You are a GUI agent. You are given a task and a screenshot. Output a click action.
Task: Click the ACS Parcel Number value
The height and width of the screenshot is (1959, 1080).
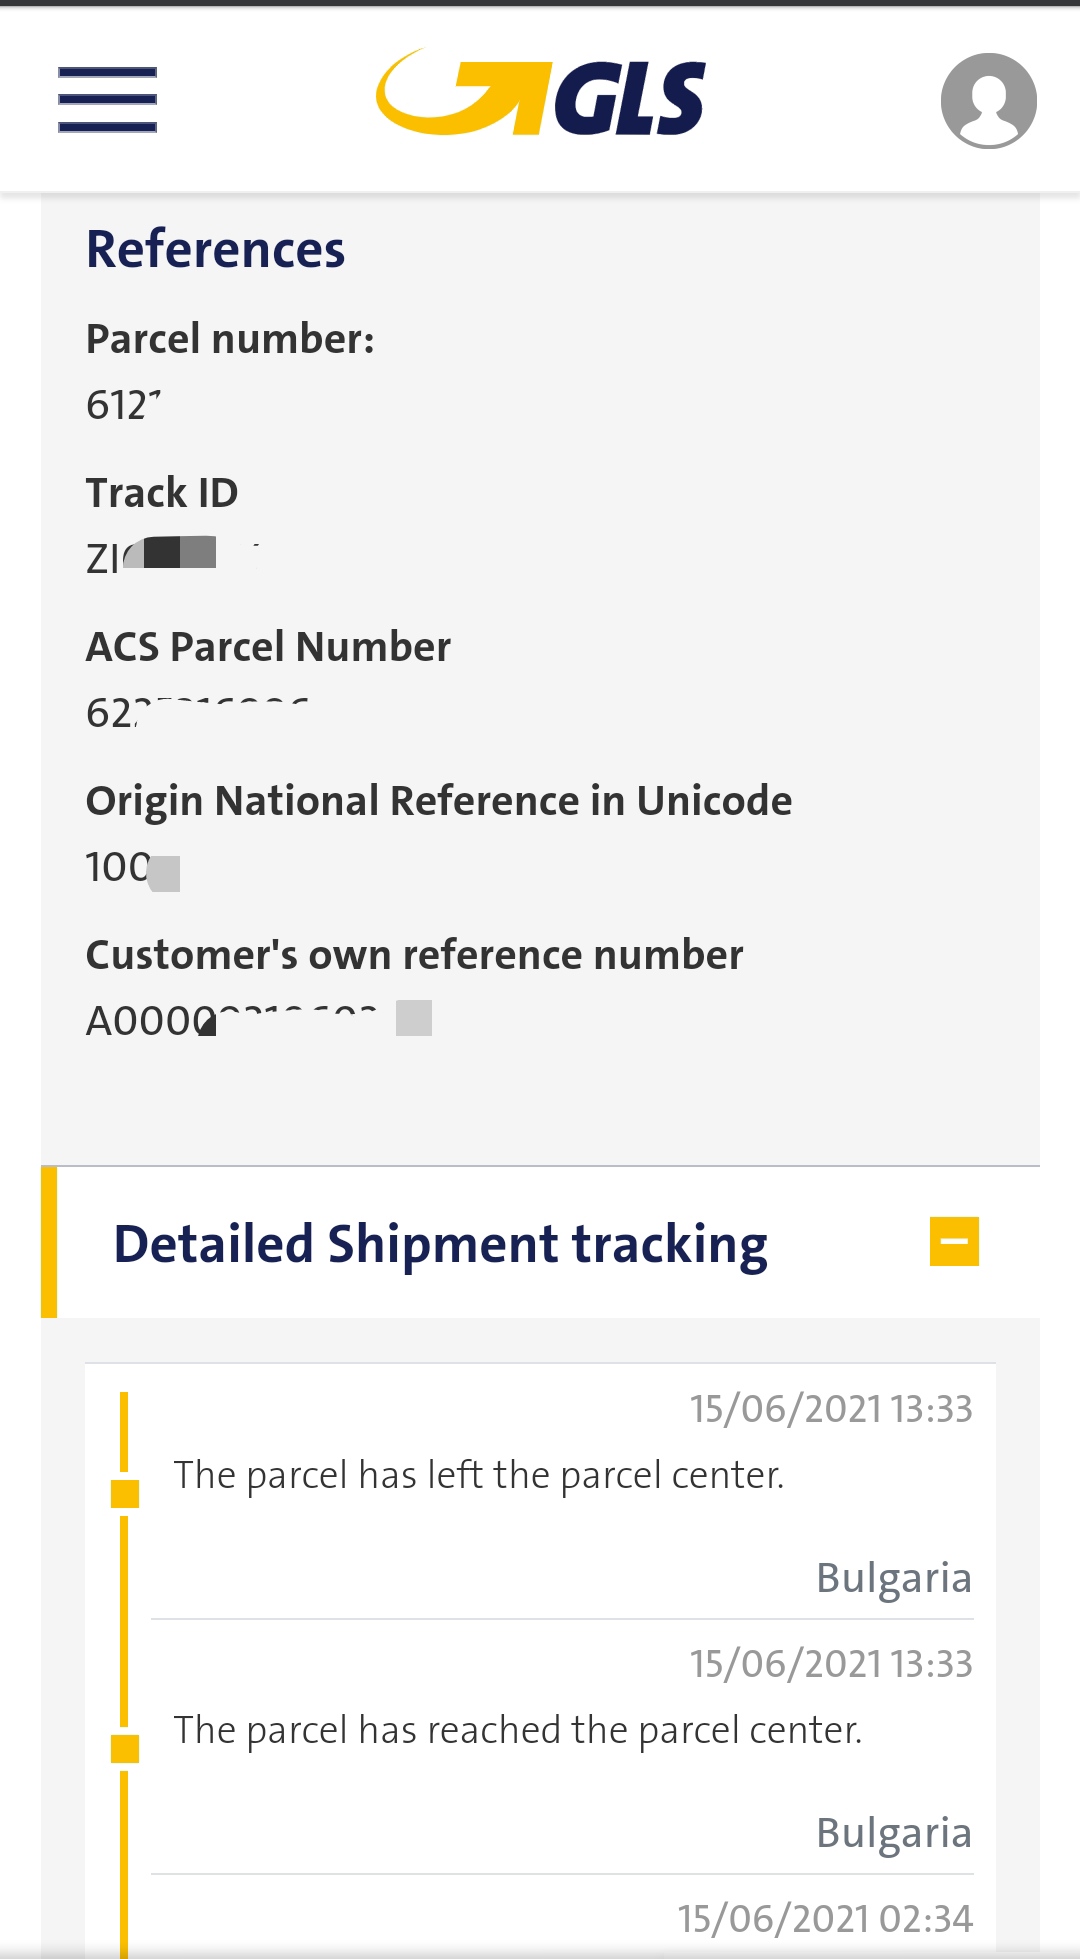coord(195,713)
